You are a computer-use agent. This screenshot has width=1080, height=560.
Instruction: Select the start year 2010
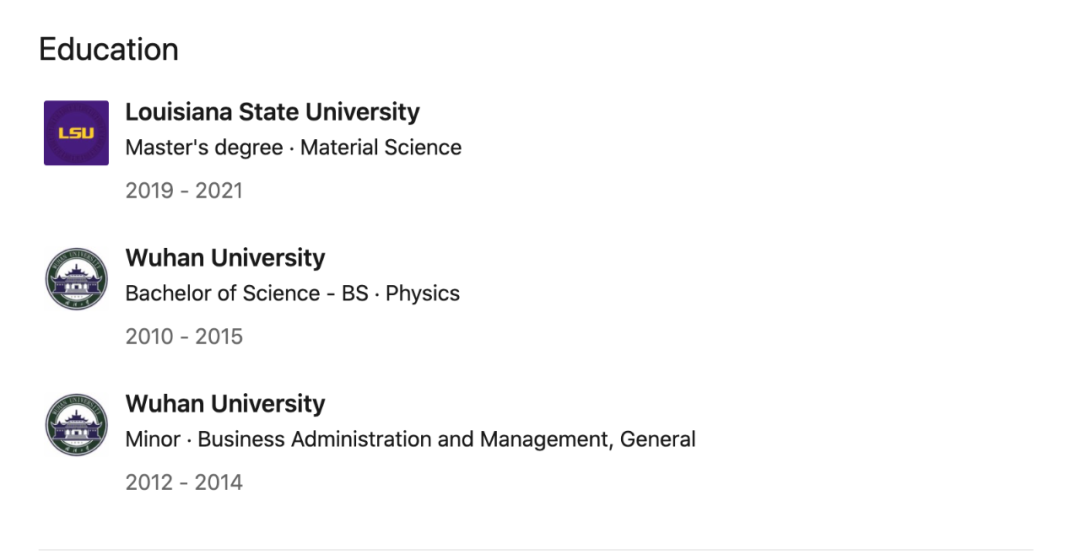(150, 336)
